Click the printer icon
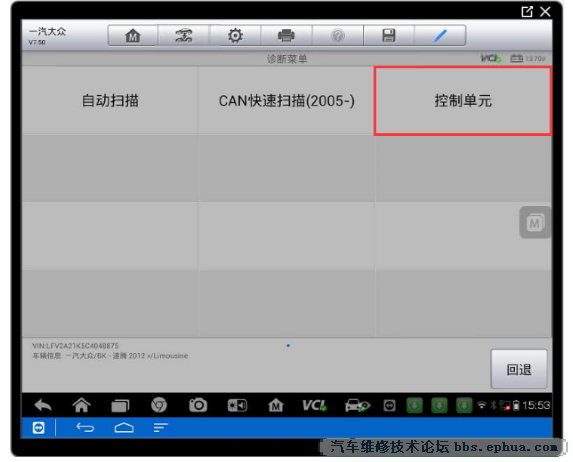This screenshot has height=462, width=573. click(x=286, y=35)
